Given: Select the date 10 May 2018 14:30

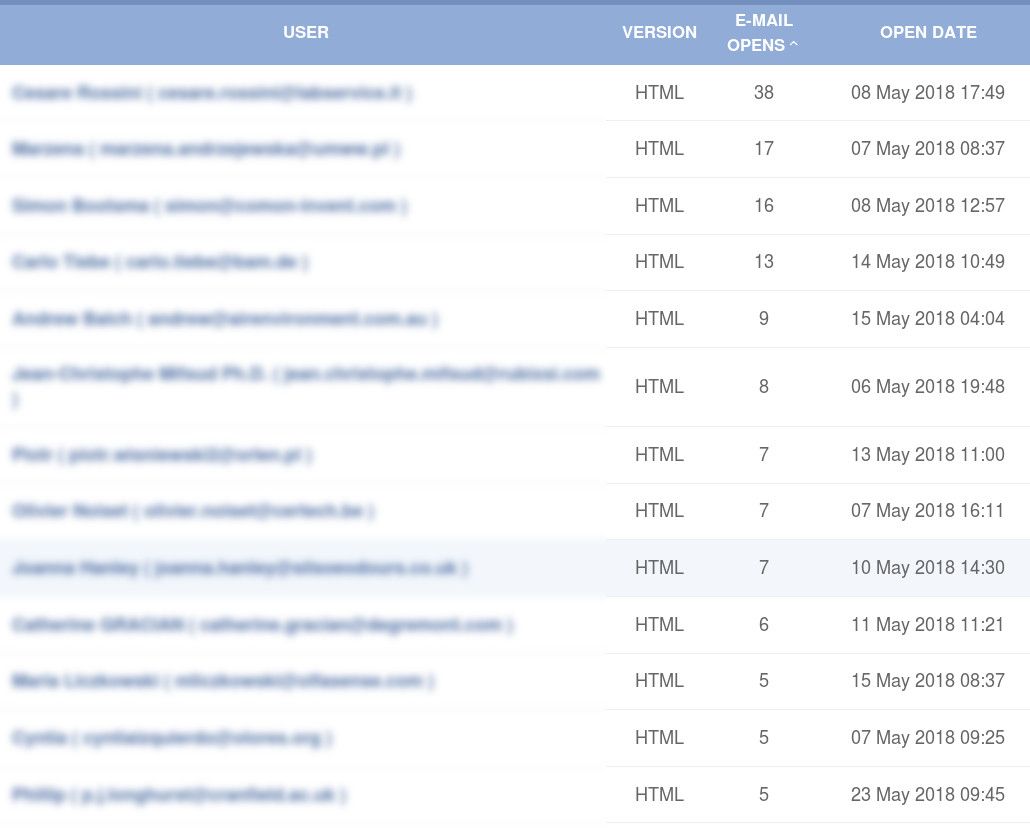Looking at the screenshot, I should (x=928, y=568).
